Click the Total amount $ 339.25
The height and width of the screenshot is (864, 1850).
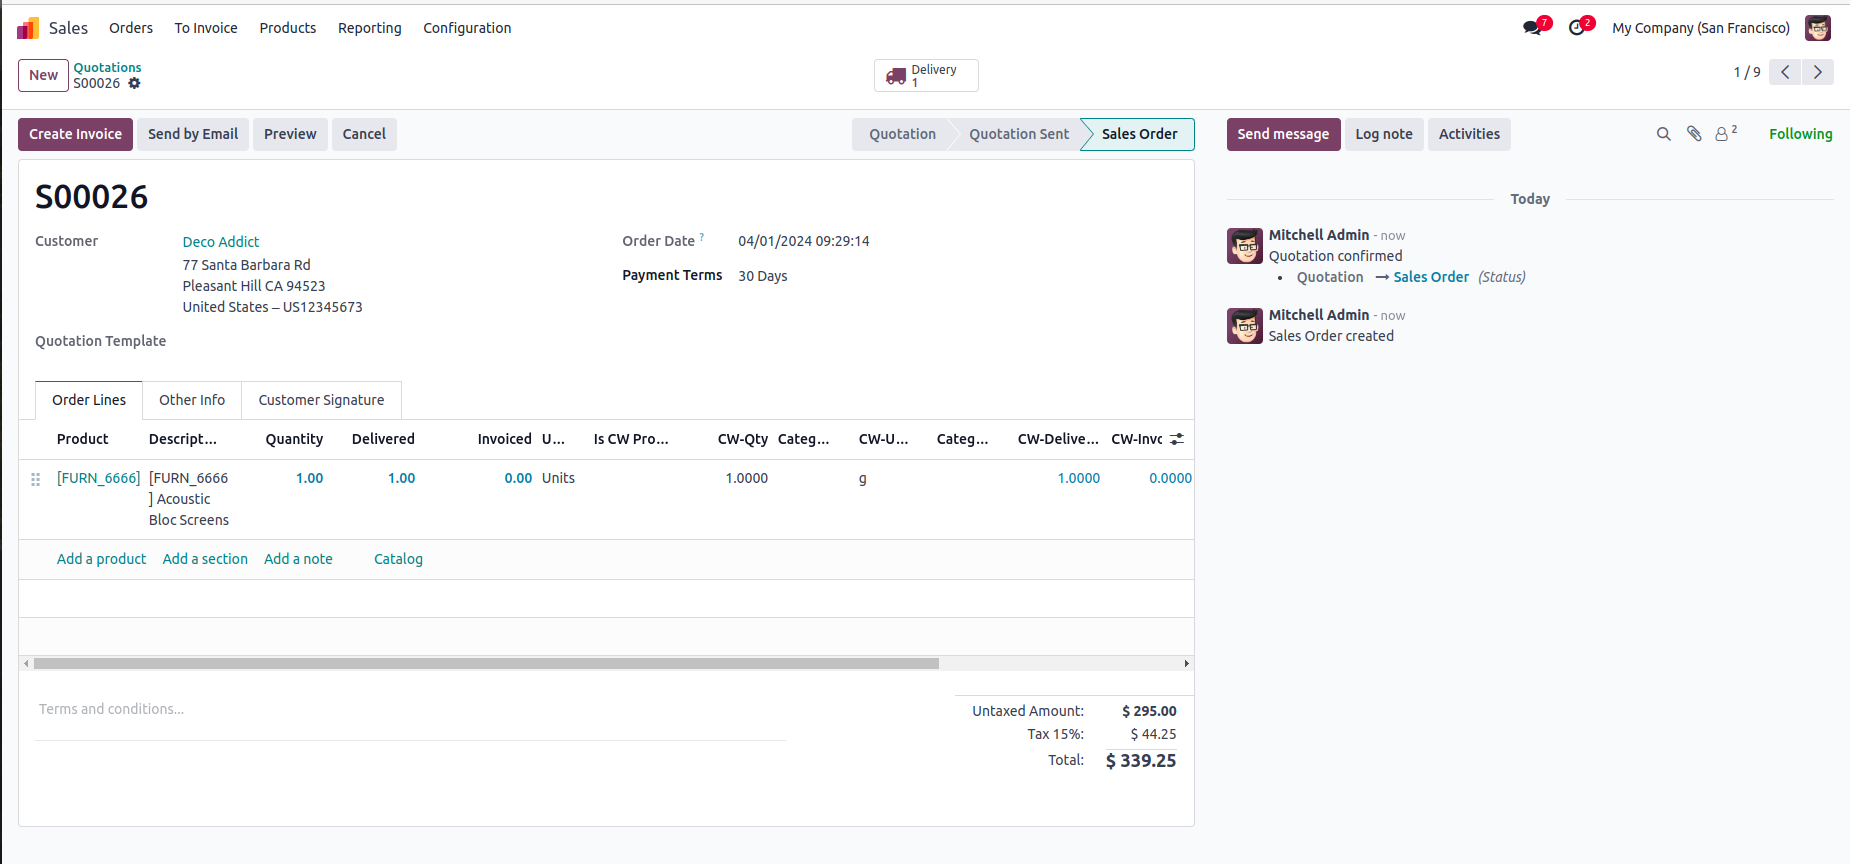point(1141,761)
